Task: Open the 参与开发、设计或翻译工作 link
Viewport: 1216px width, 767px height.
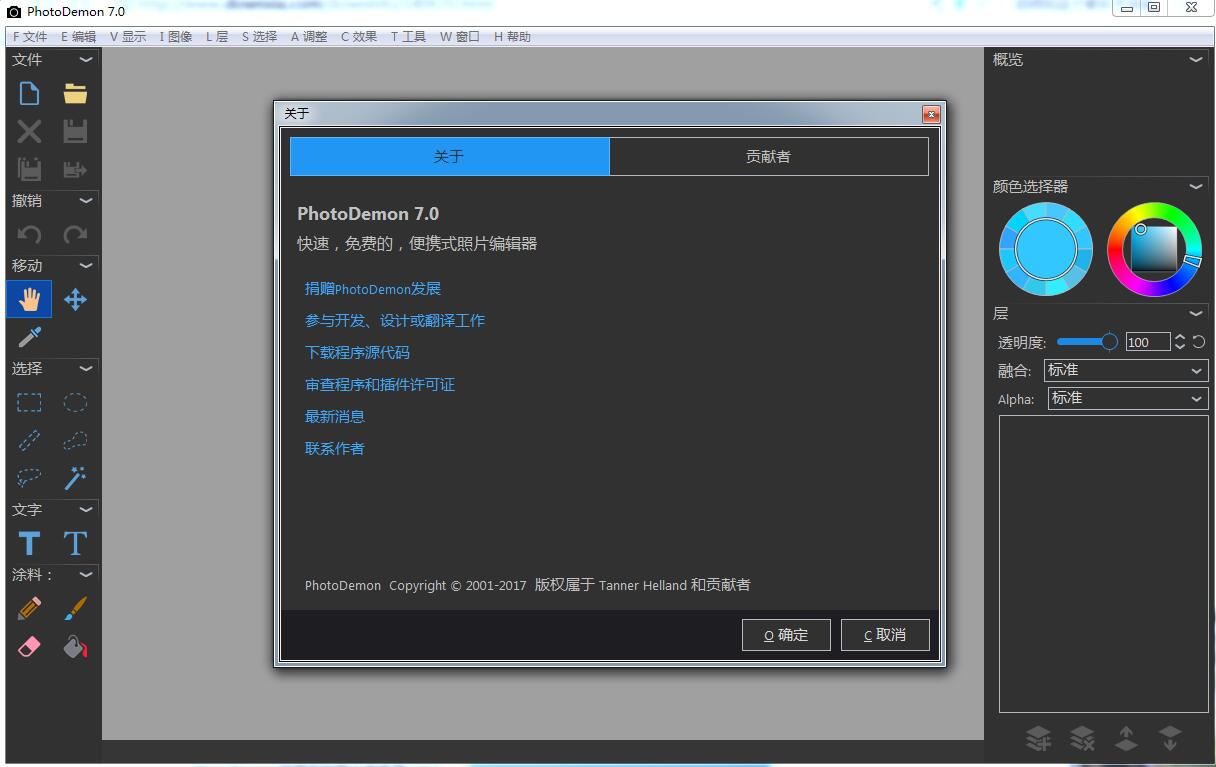Action: tap(395, 321)
